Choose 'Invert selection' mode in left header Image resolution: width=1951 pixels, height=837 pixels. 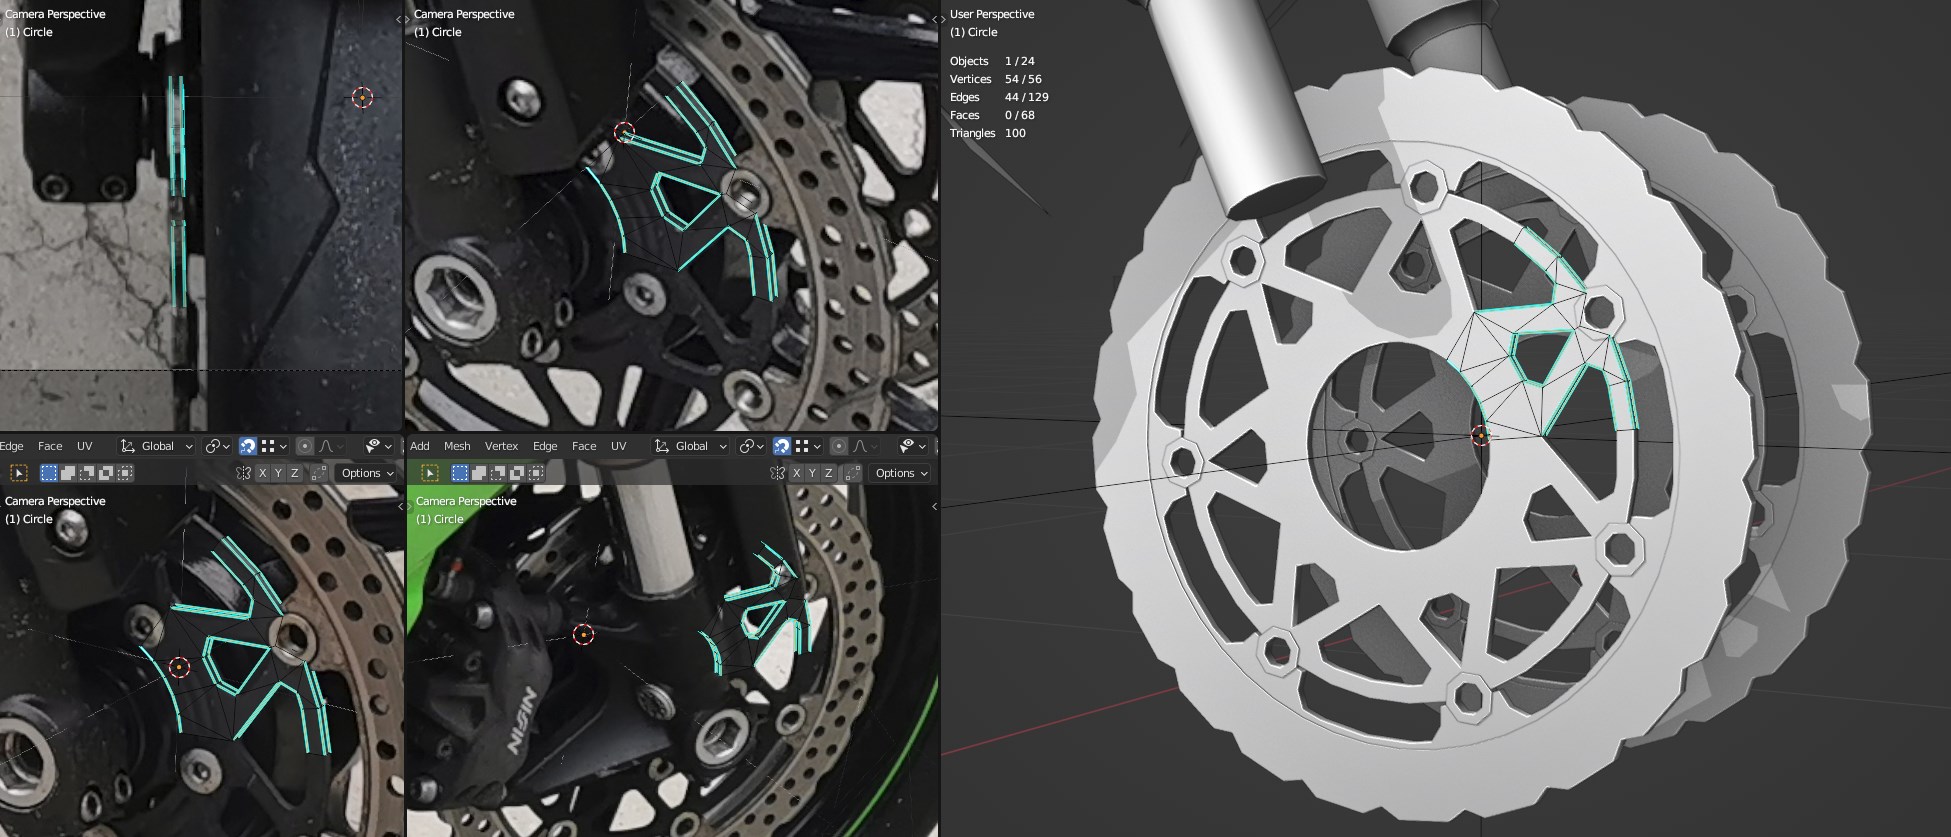(x=106, y=473)
